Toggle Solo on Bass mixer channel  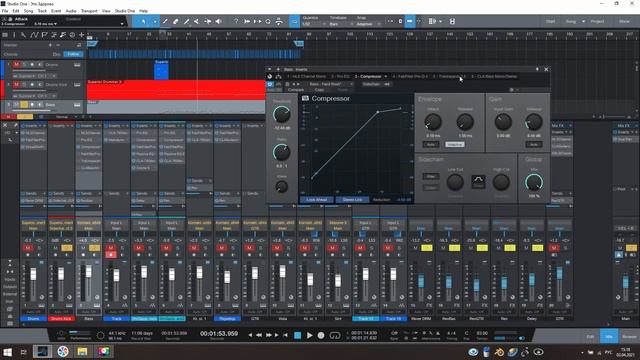pyautogui.click(x=94, y=248)
